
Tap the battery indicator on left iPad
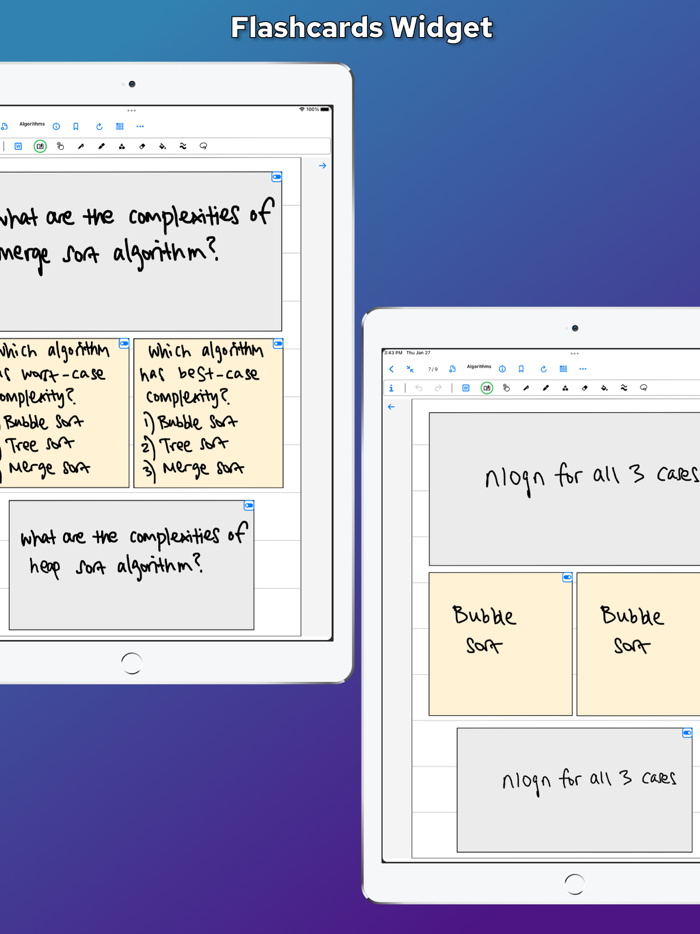point(325,110)
